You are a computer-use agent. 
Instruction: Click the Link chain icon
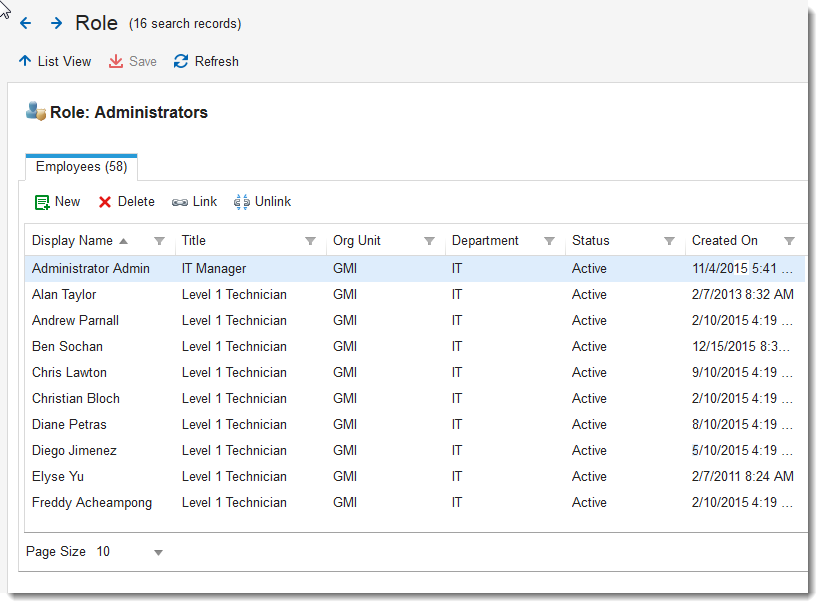[180, 202]
